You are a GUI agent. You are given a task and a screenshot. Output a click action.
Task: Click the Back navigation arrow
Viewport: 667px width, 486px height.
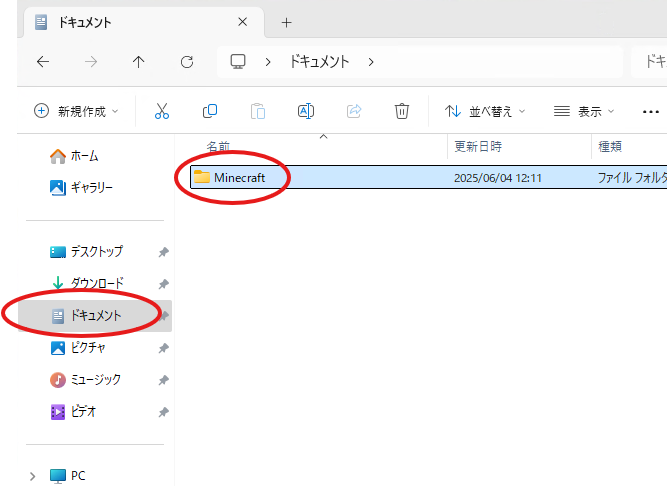tap(43, 62)
